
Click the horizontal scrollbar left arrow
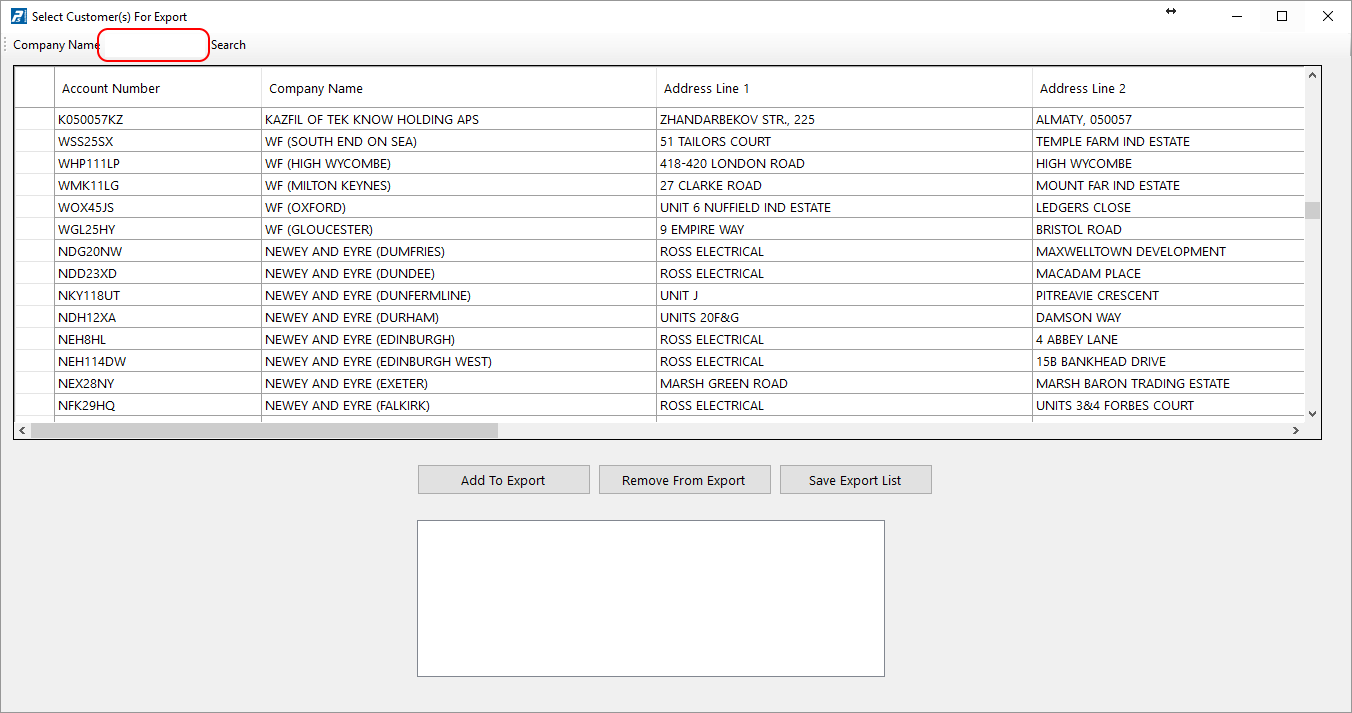tap(22, 430)
